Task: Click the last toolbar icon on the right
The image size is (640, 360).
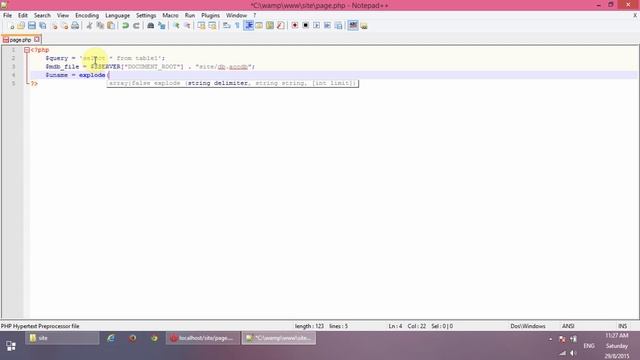Action: point(364,26)
